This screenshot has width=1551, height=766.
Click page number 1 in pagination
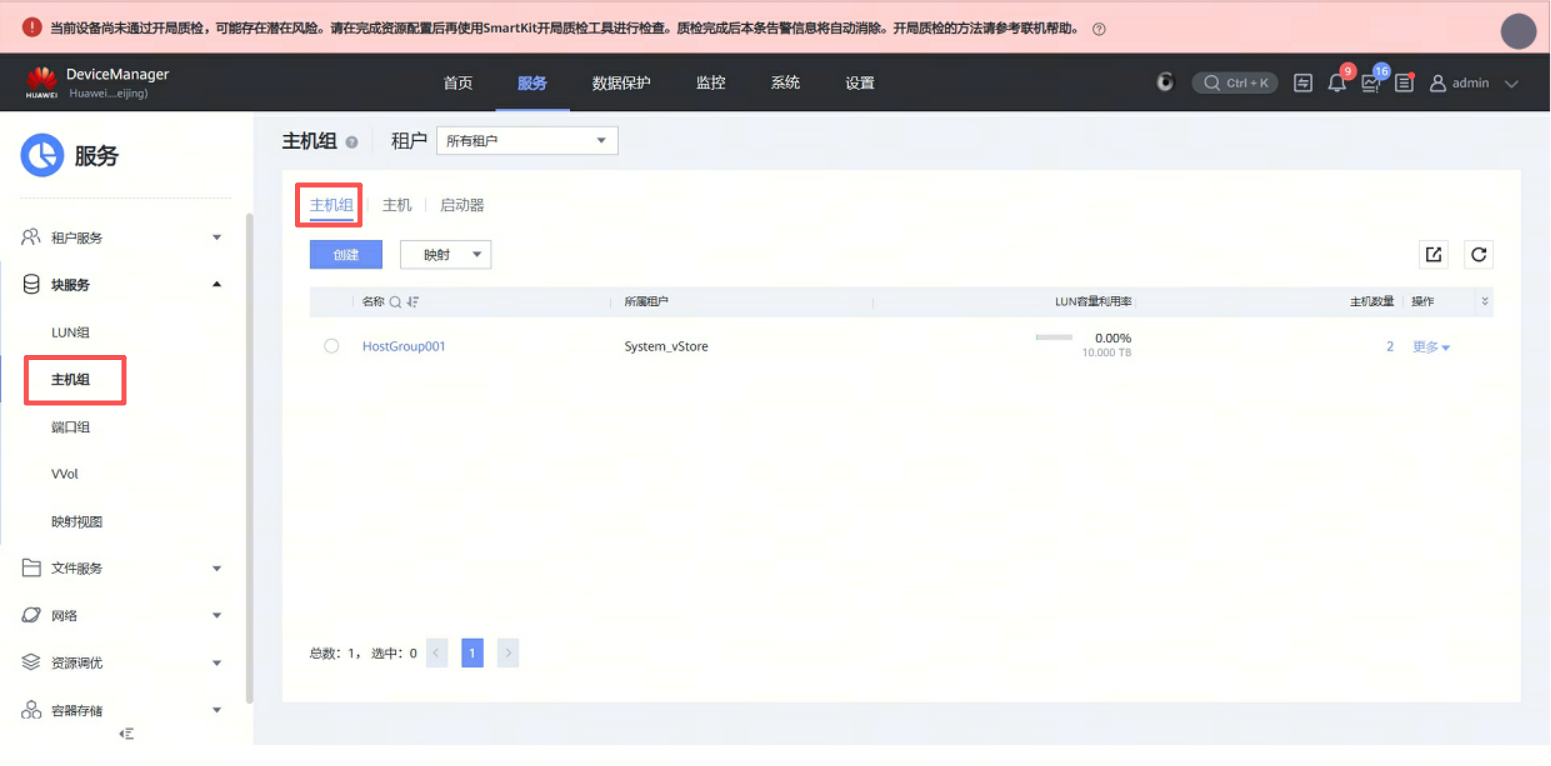(x=473, y=653)
